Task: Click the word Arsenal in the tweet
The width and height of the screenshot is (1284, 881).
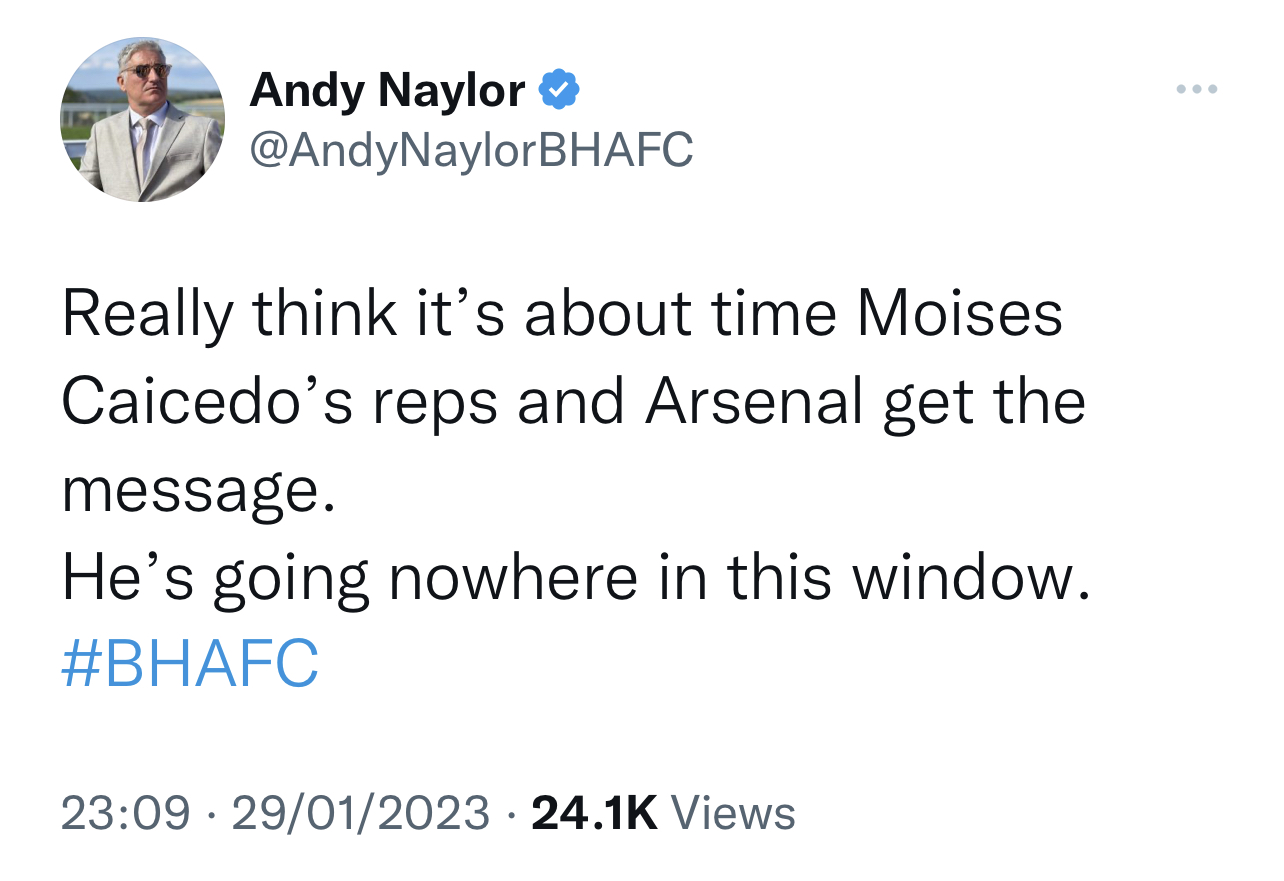Action: 754,401
